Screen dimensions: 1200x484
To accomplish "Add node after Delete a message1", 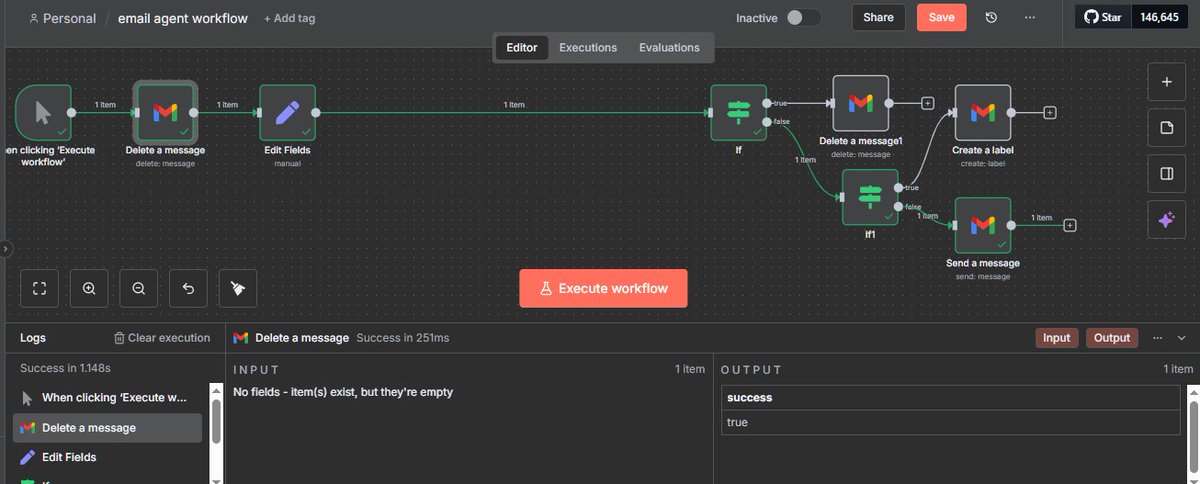I will (927, 103).
